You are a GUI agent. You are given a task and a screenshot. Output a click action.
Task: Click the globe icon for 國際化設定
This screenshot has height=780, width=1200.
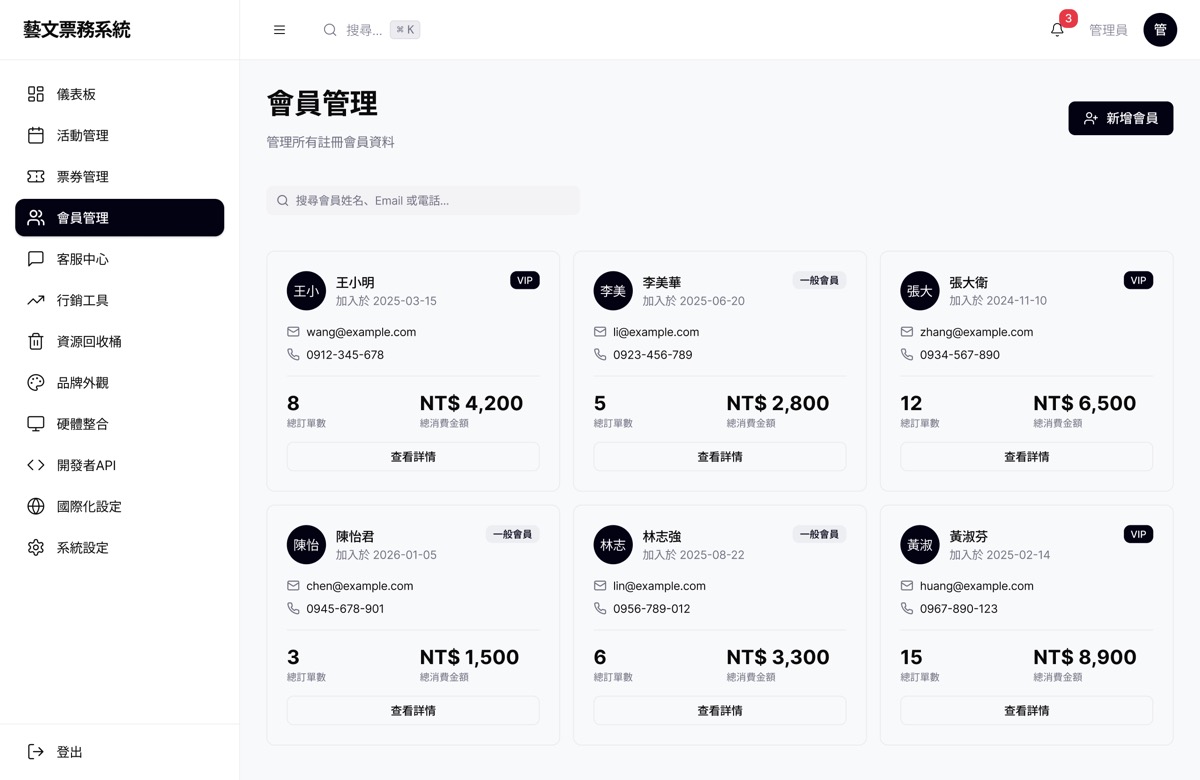[36, 506]
